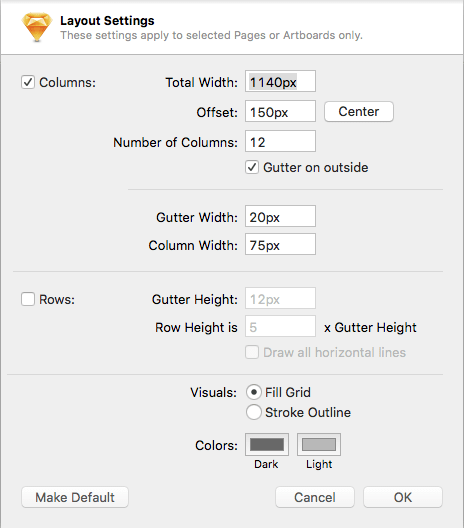Click the Gutter Height field

280,298
